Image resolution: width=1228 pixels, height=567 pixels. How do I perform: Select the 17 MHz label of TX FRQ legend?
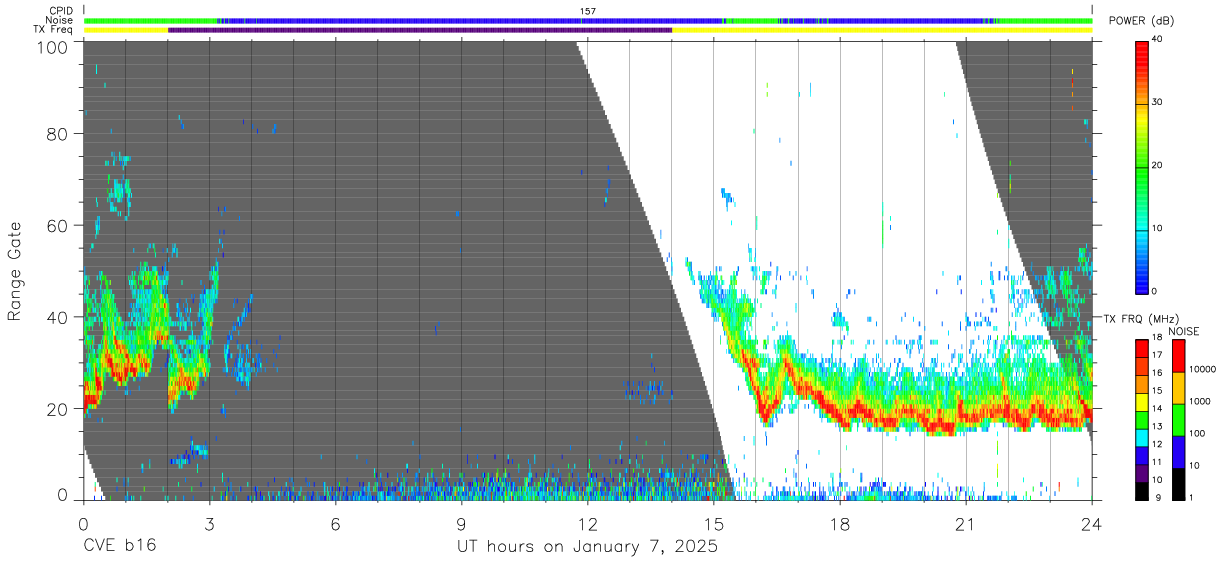(1158, 355)
